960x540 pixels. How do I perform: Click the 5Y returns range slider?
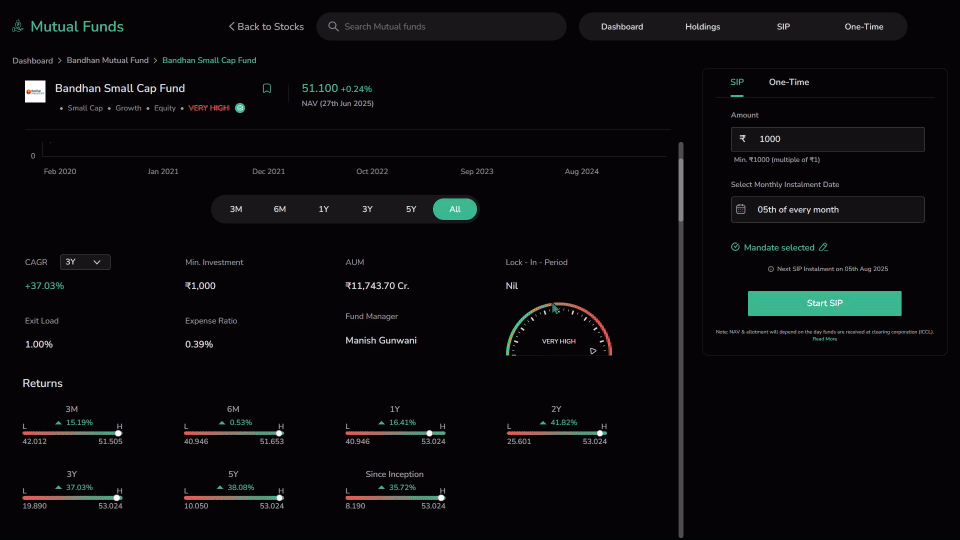(x=234, y=498)
